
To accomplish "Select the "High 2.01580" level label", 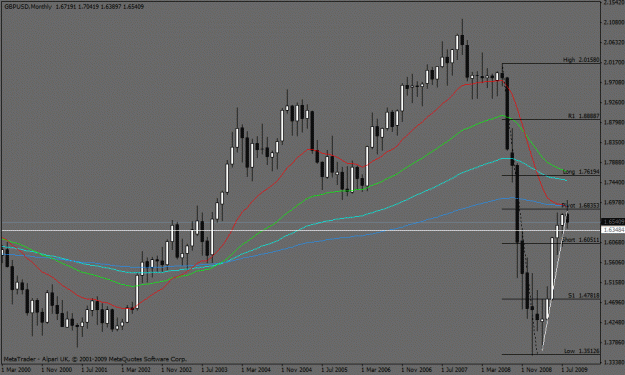I will (581, 60).
